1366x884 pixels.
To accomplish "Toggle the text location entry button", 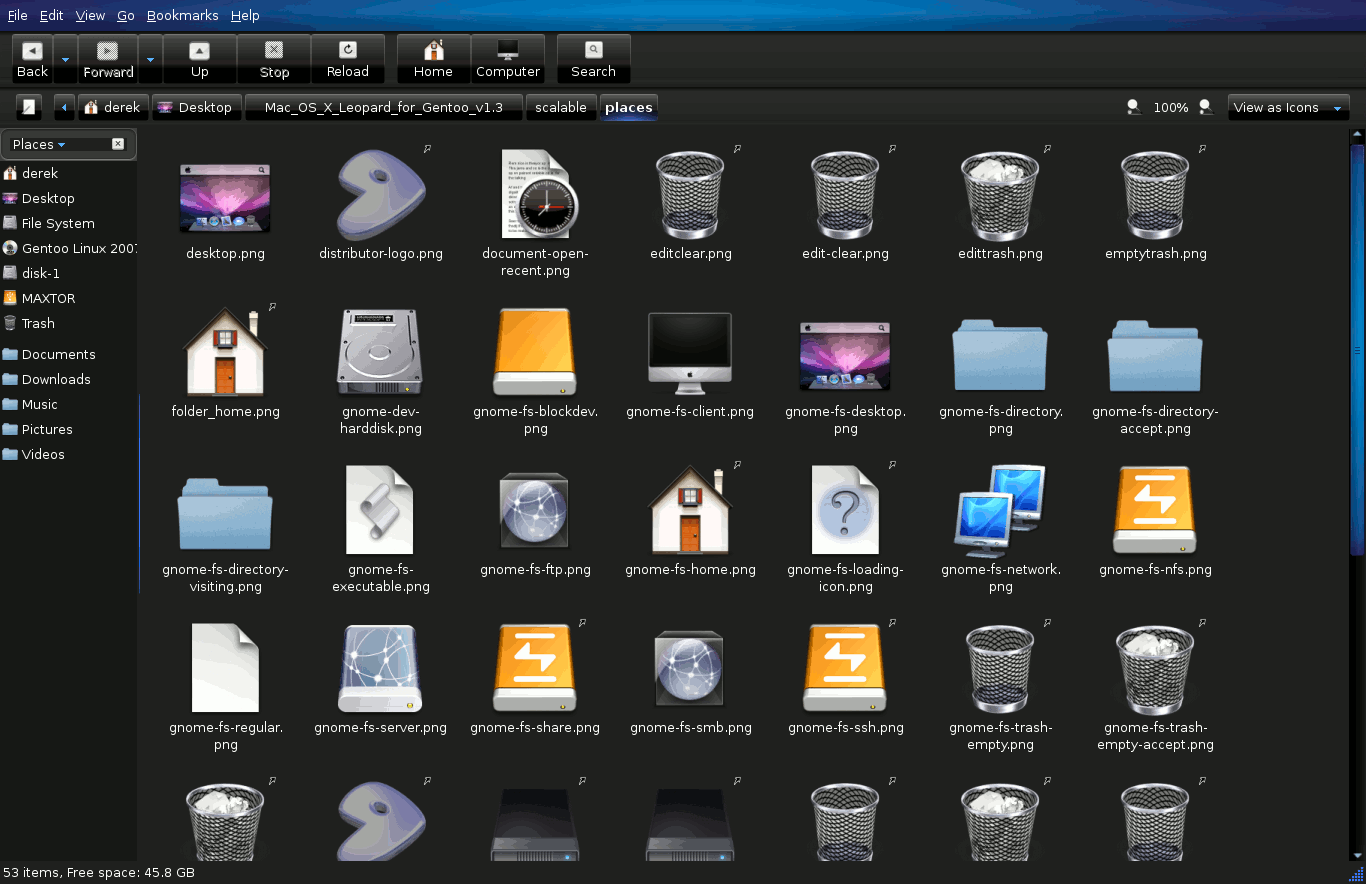I will tap(29, 107).
